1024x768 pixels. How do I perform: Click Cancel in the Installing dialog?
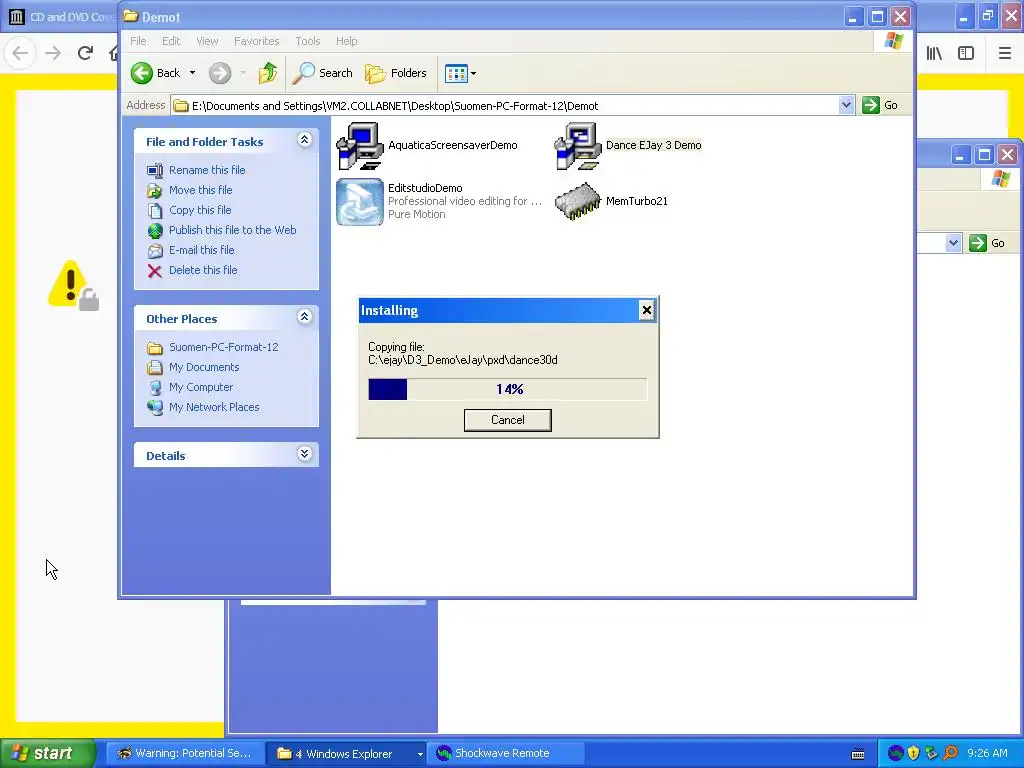click(507, 420)
